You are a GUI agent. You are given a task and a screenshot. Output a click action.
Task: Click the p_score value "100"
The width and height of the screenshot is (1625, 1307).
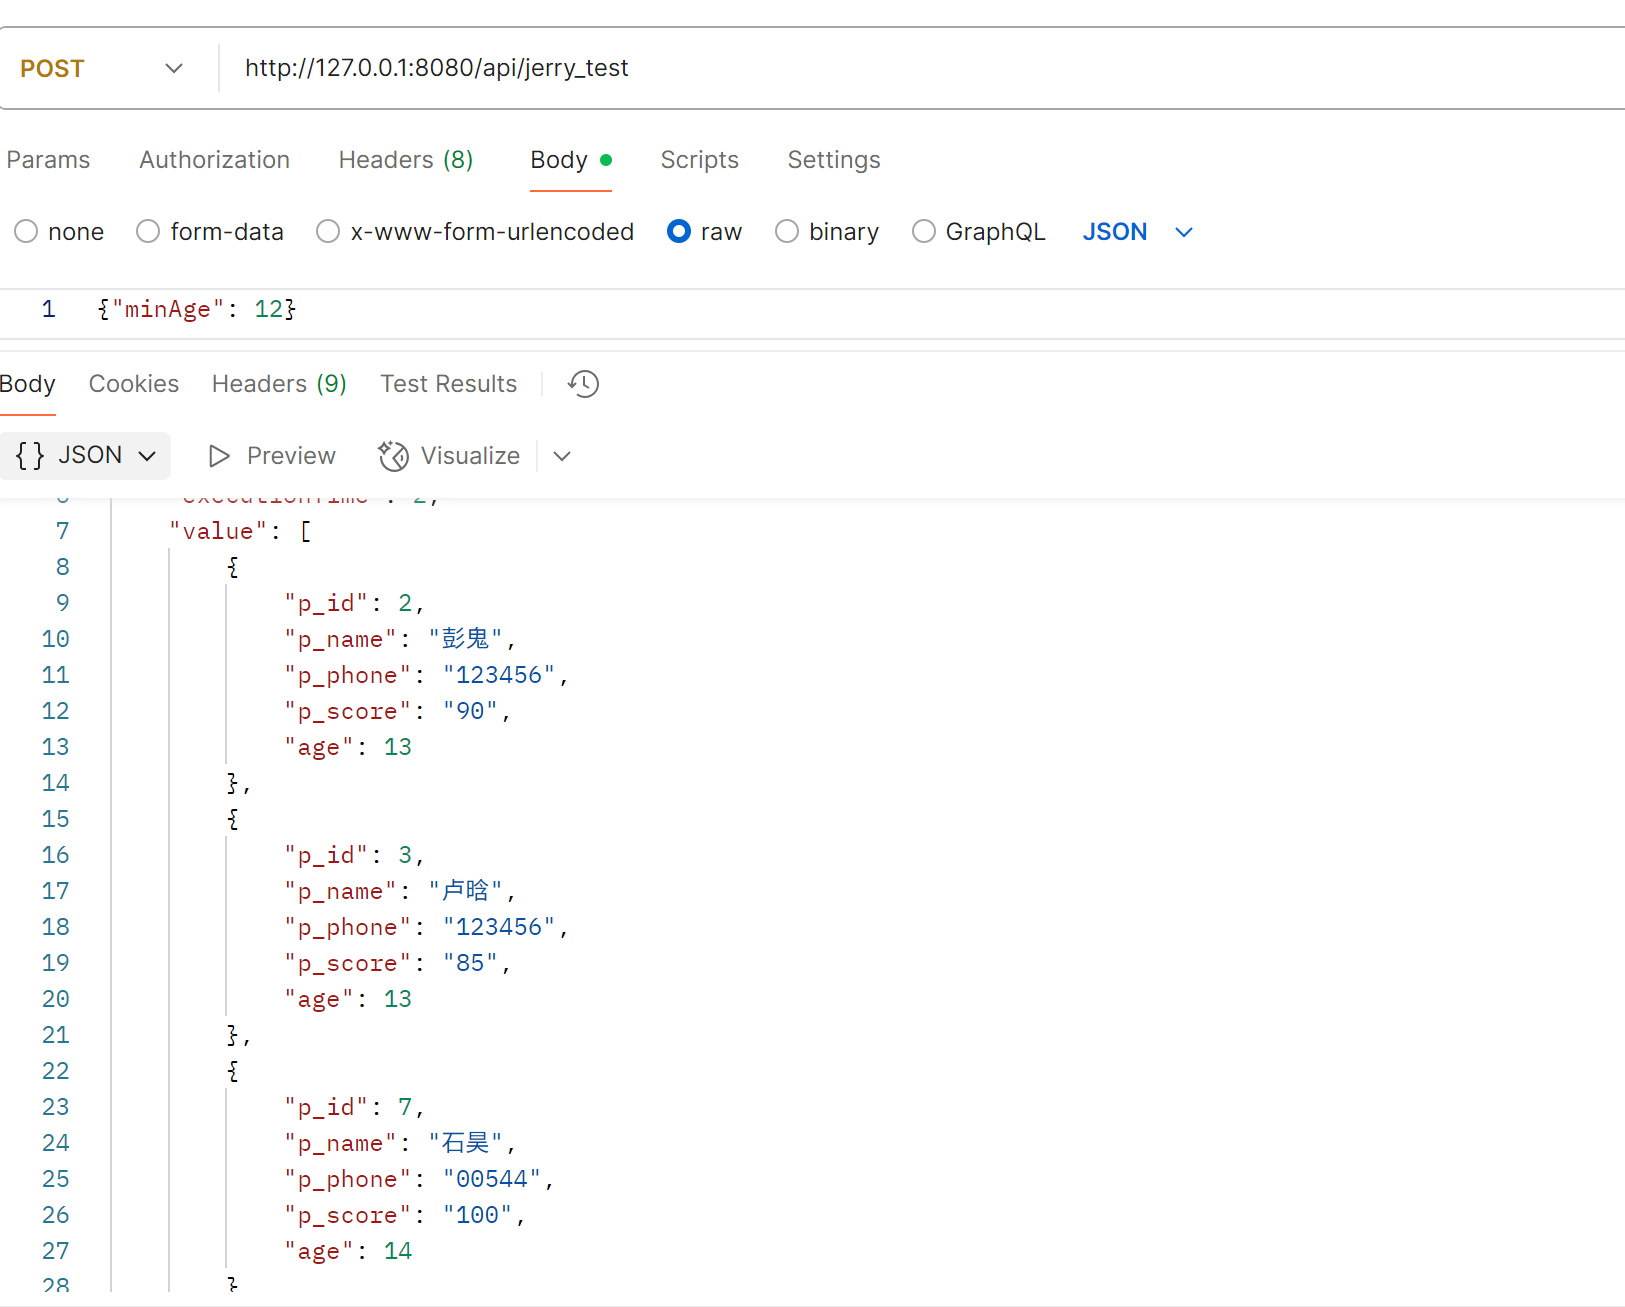477,1215
